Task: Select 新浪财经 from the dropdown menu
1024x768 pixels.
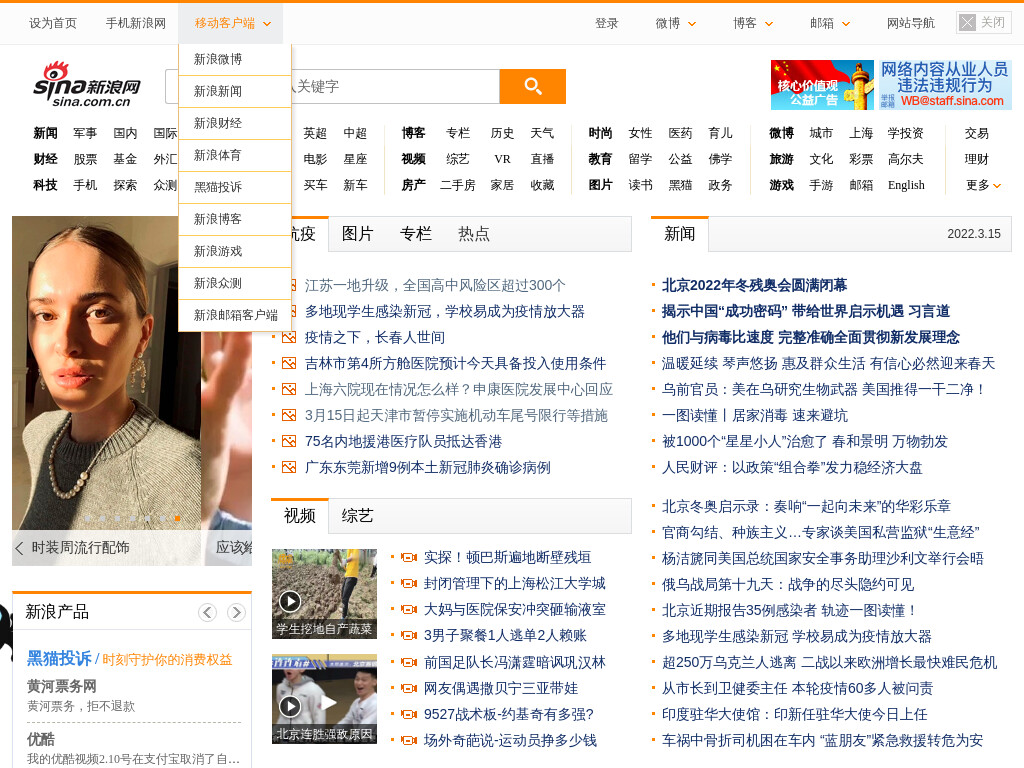Action: (234, 123)
